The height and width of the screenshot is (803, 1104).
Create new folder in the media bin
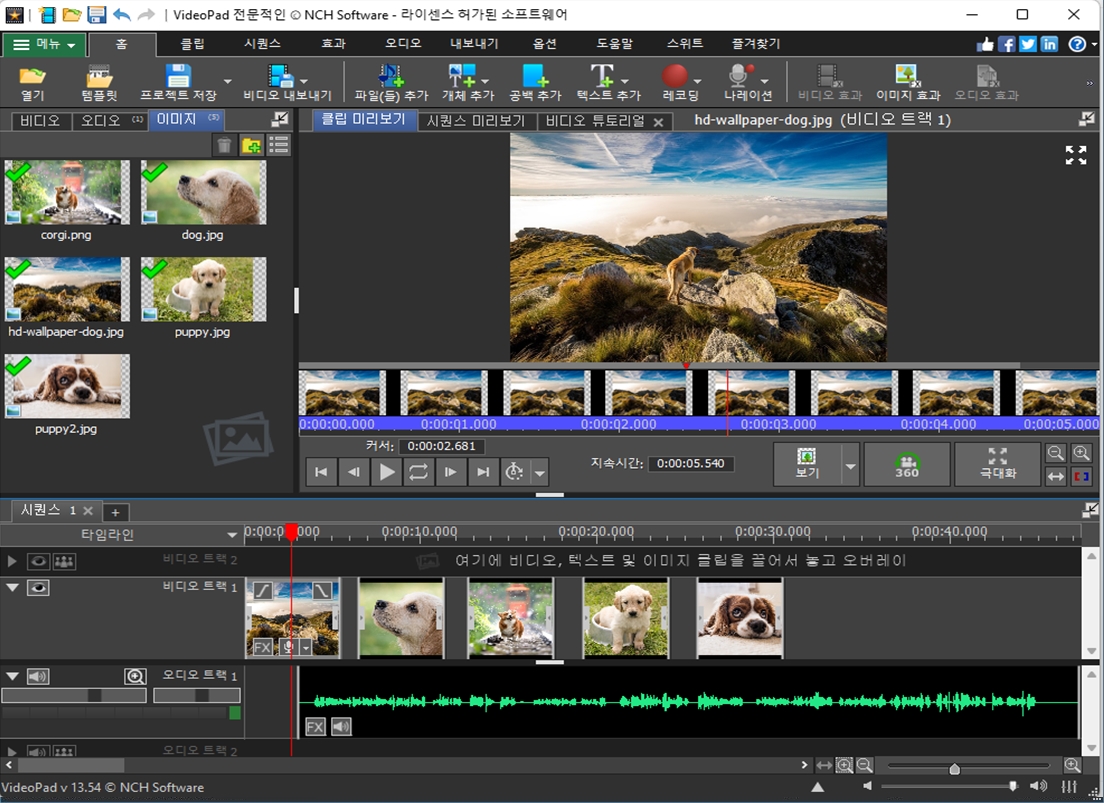pos(251,146)
